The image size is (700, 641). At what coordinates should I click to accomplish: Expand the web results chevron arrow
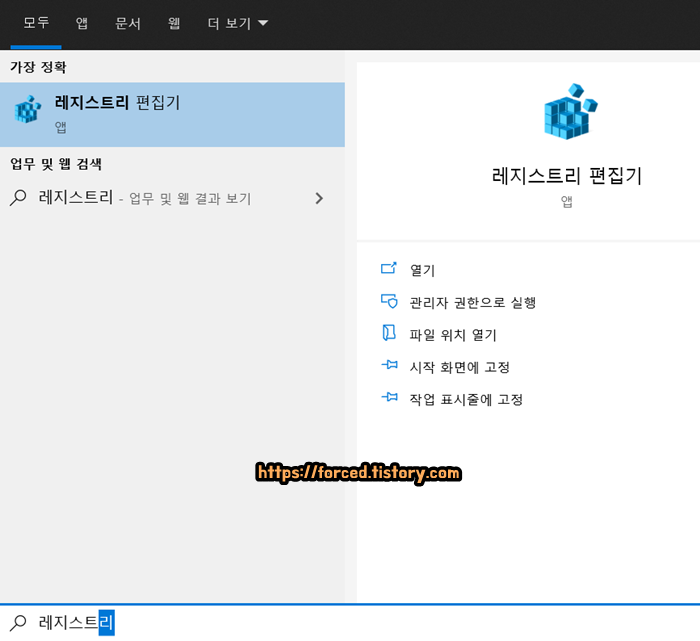pos(319,198)
